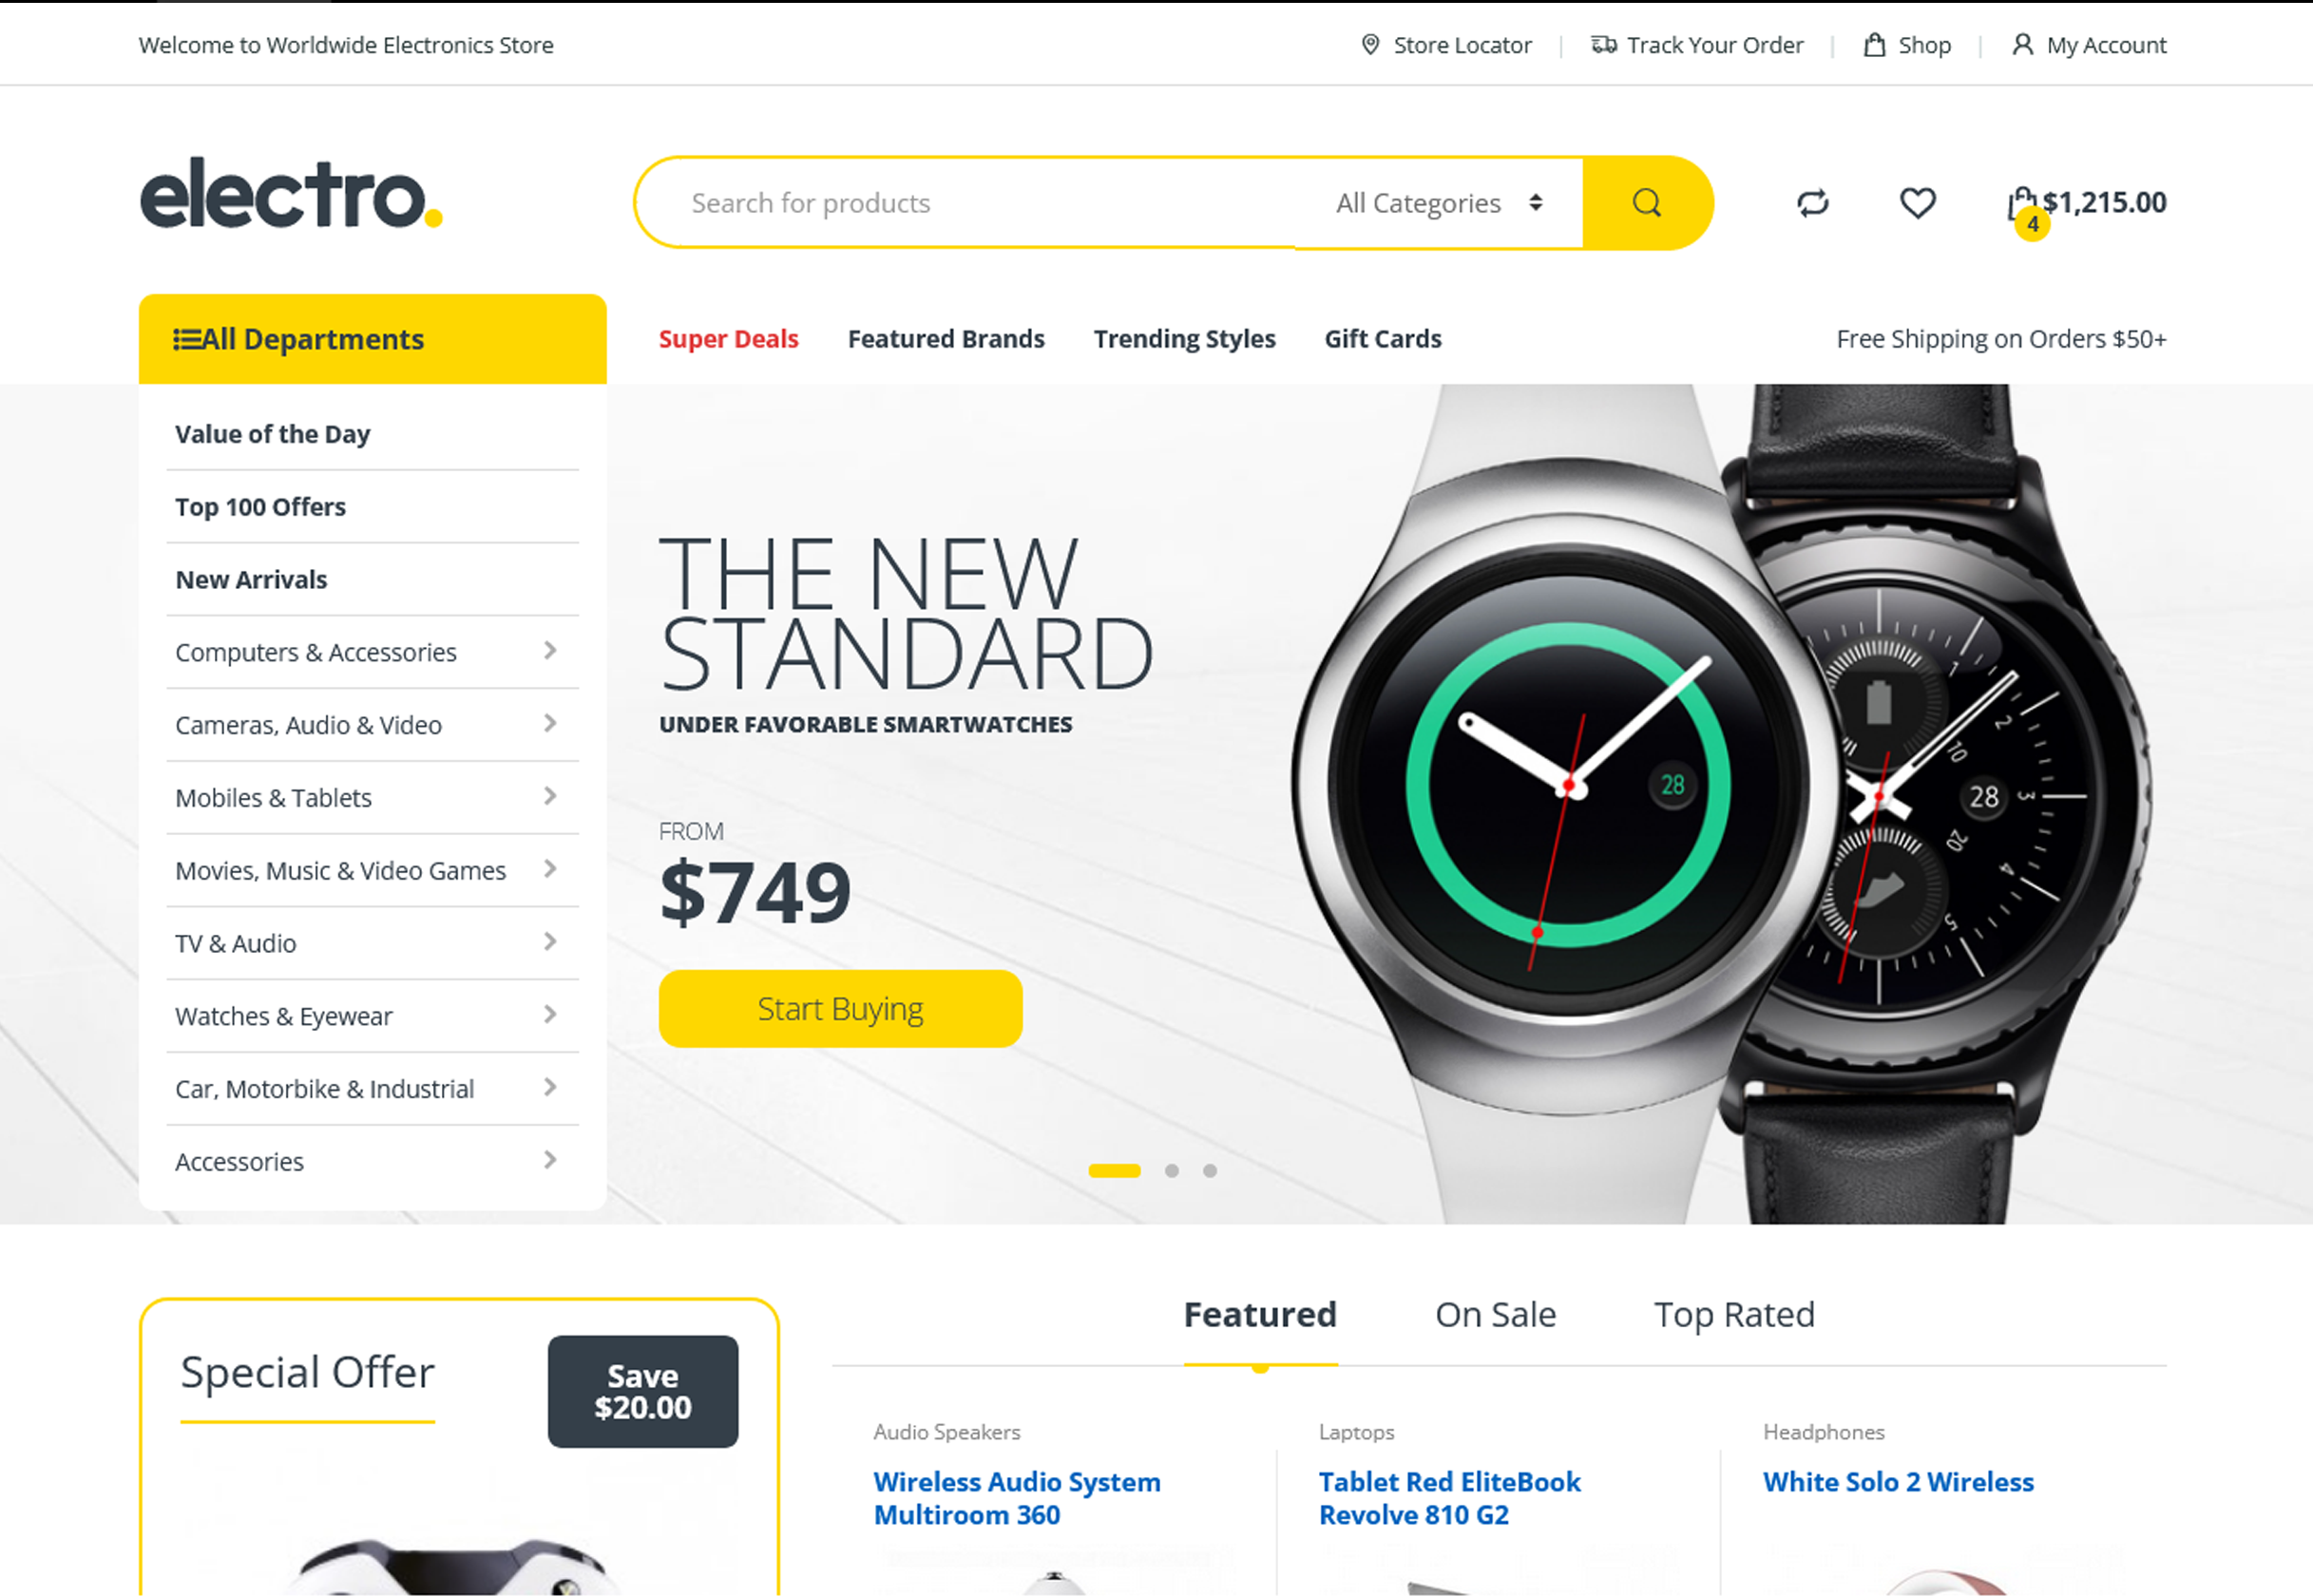2313x1596 pixels.
Task: Open the compare products refresh icon
Action: [1812, 203]
